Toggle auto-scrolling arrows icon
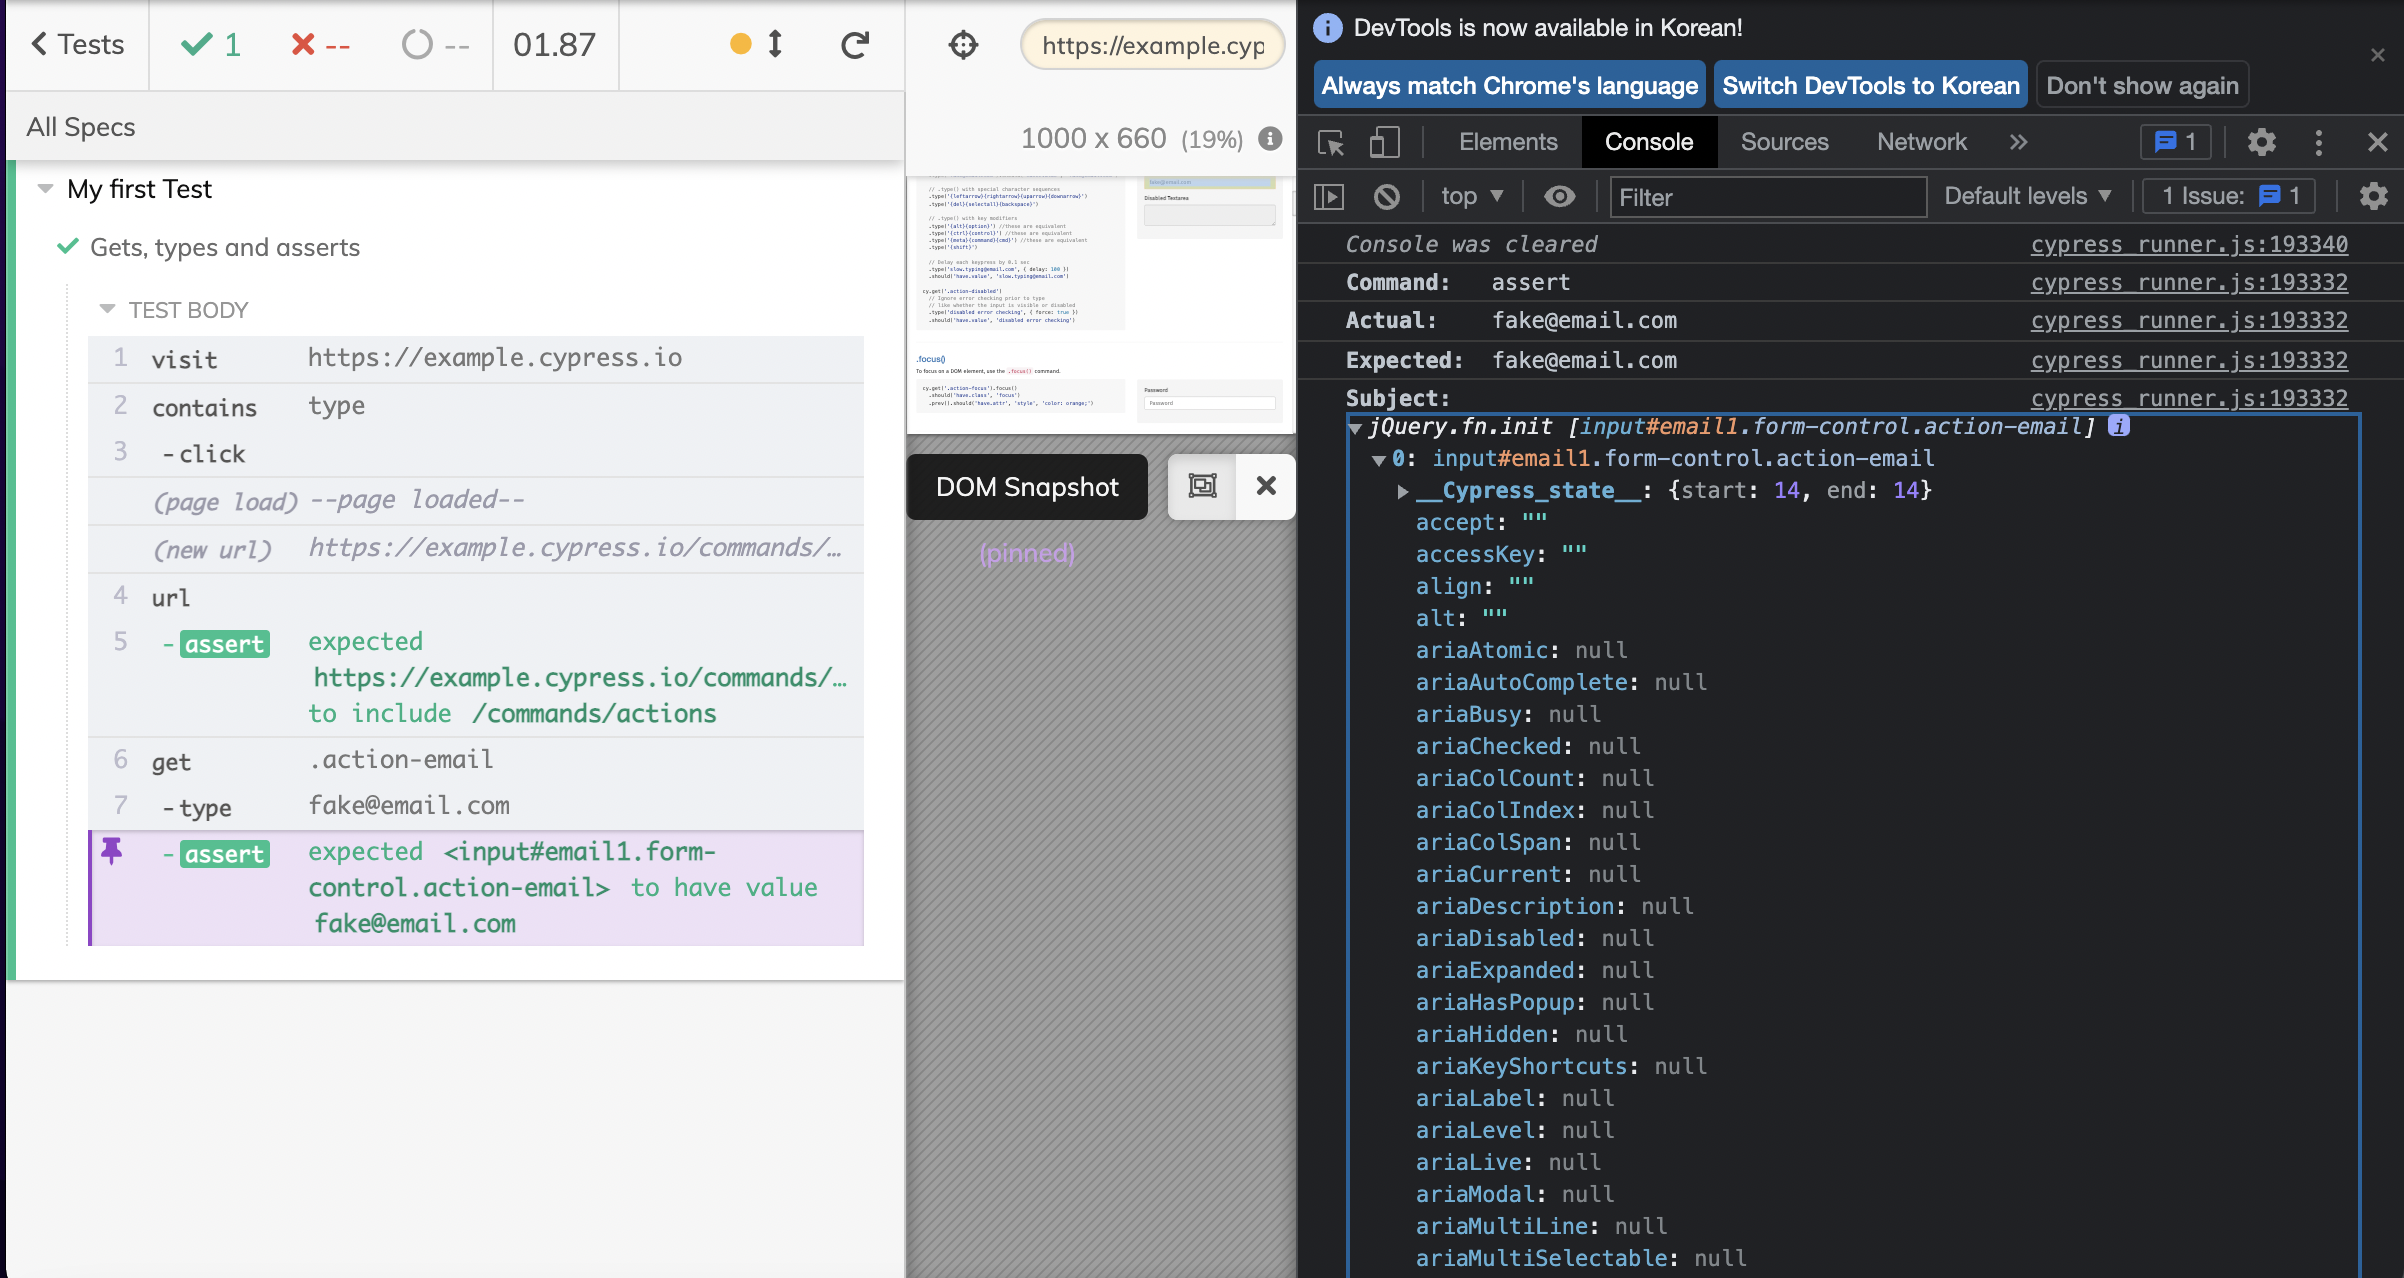Viewport: 2404px width, 1278px height. (775, 45)
